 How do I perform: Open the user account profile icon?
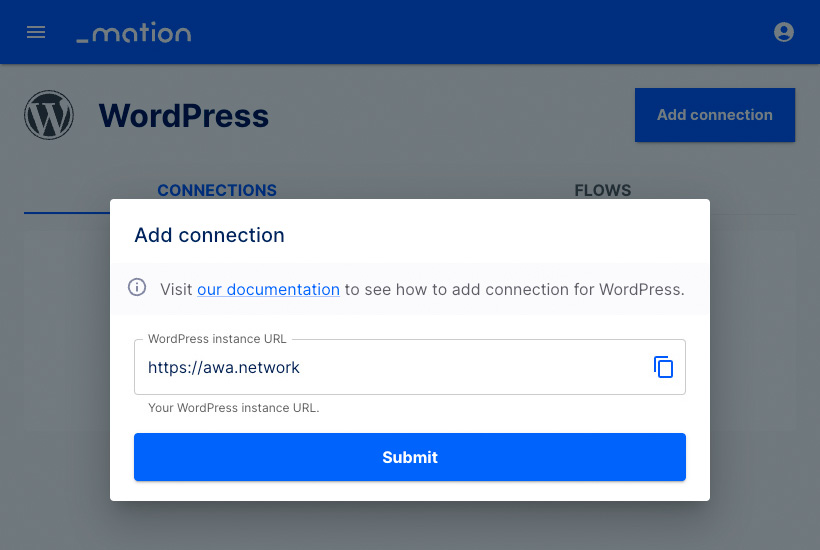point(783,32)
